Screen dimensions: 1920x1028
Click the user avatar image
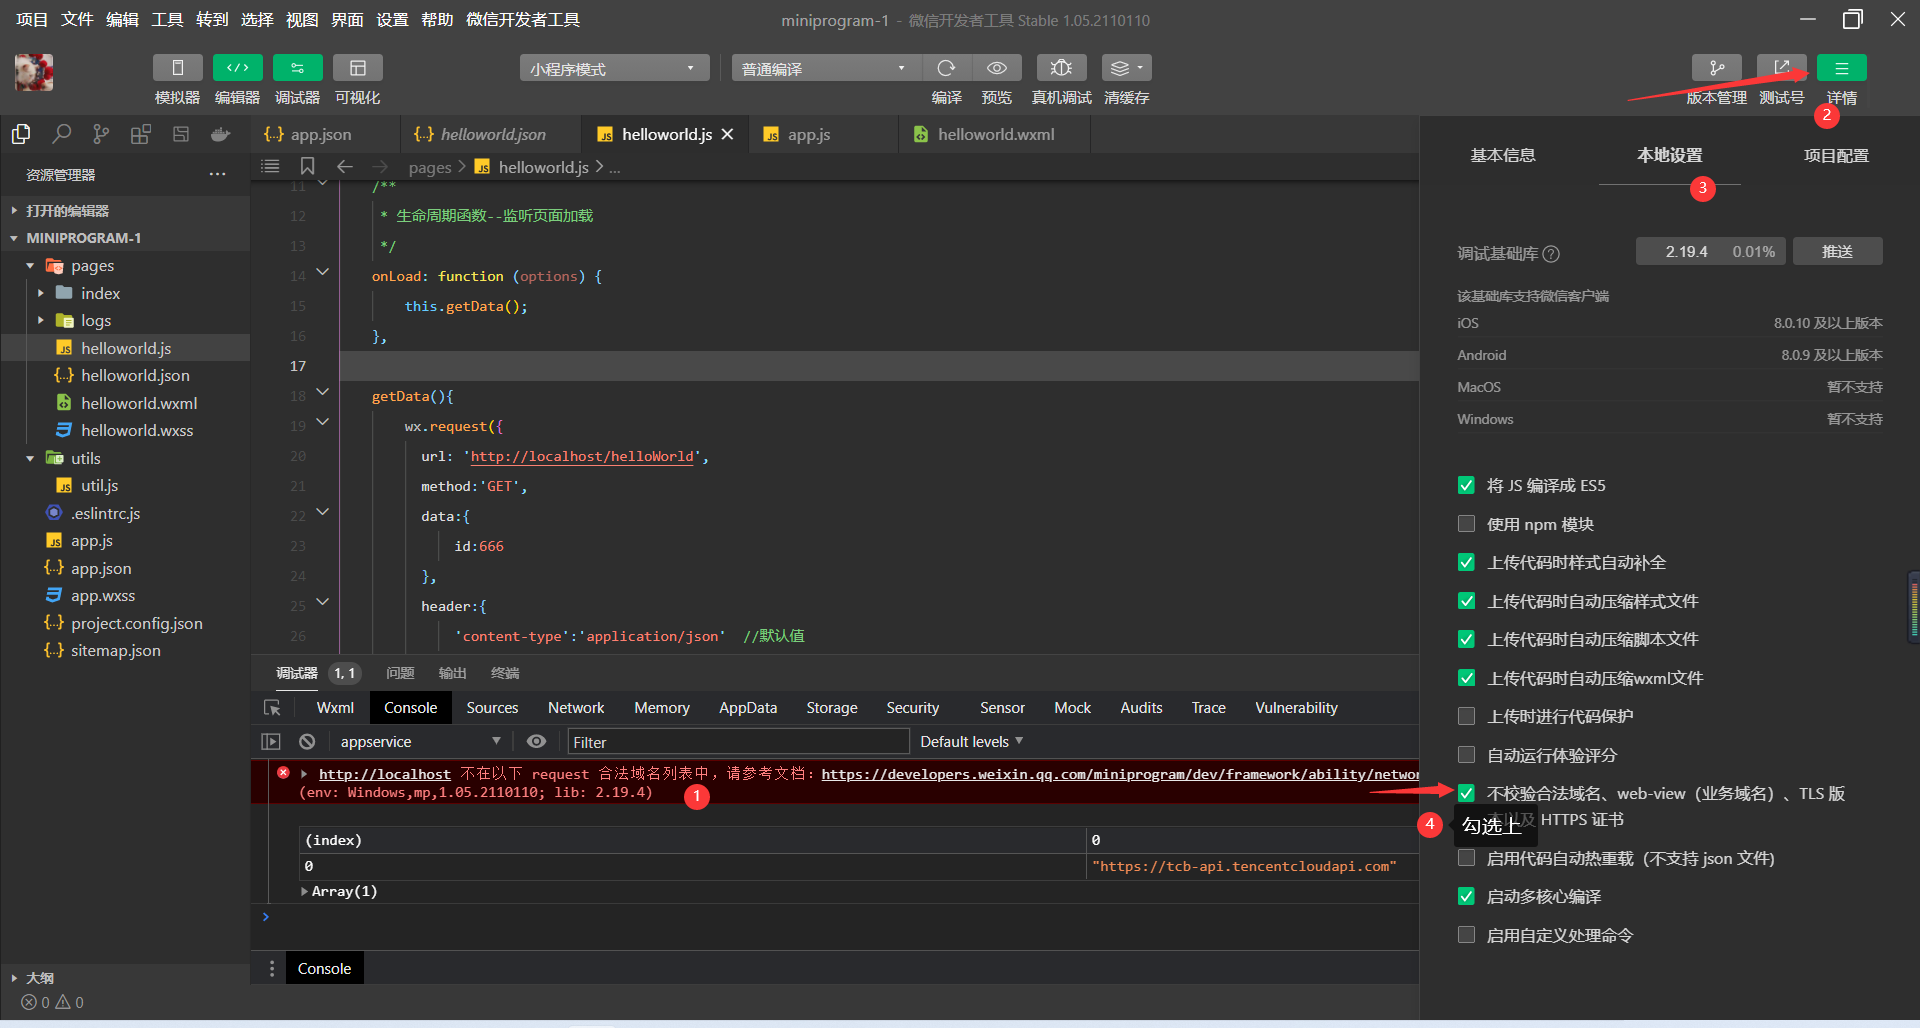coord(34,72)
